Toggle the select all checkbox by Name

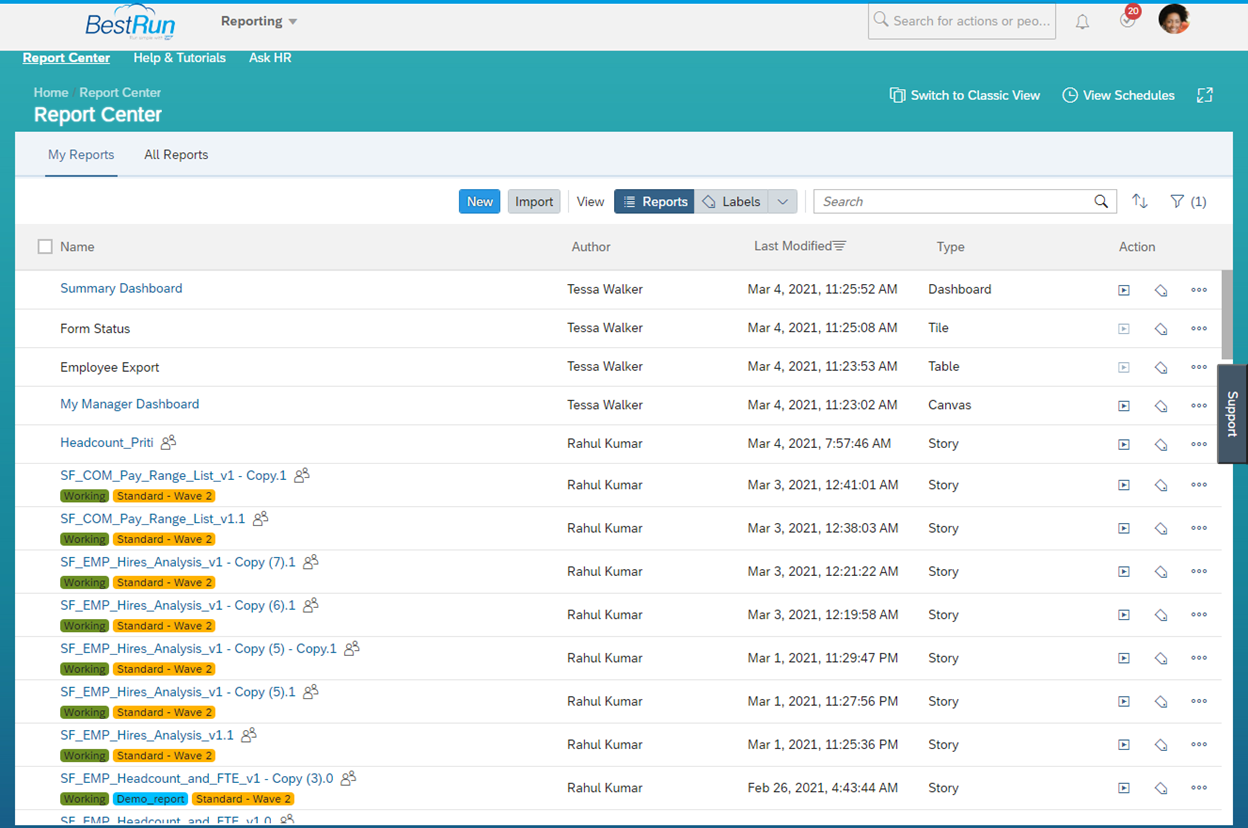tap(45, 246)
